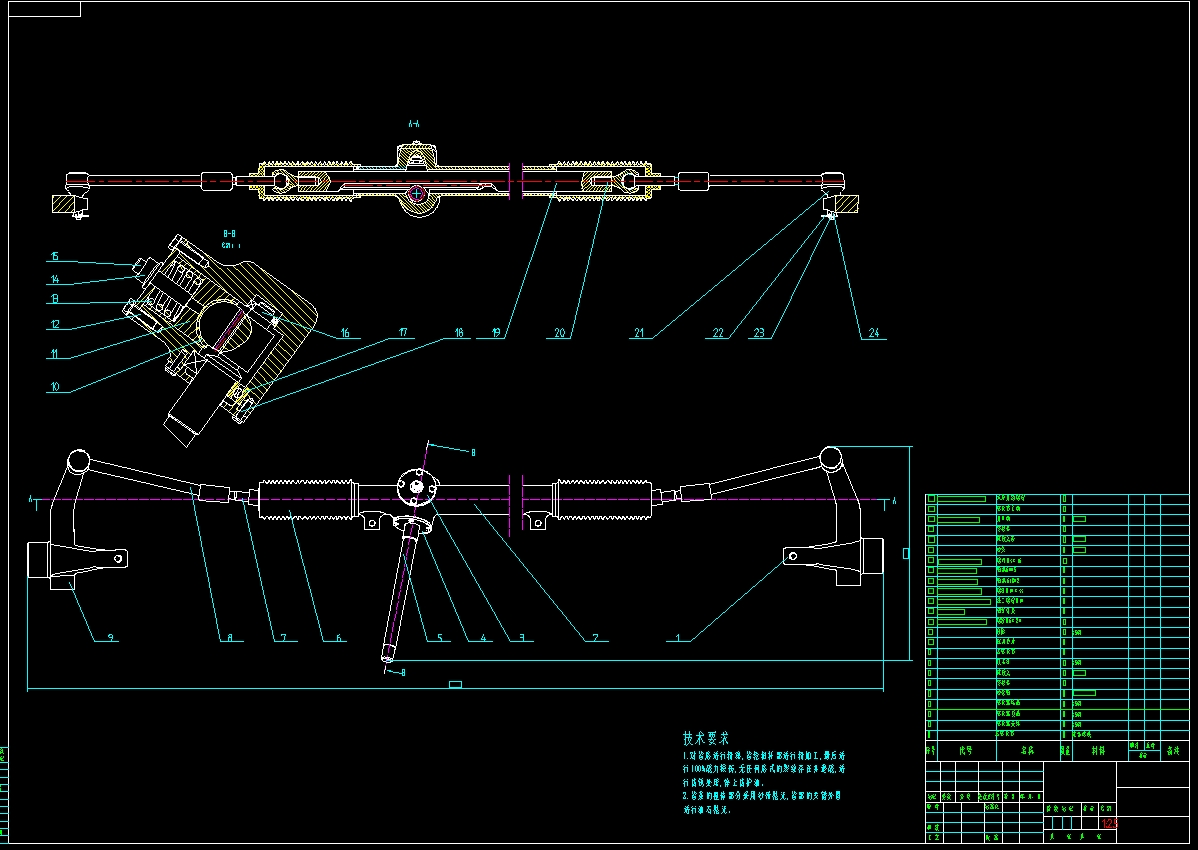This screenshot has width=1198, height=850.
Task: Click the 代号 column header
Action: [x=966, y=751]
